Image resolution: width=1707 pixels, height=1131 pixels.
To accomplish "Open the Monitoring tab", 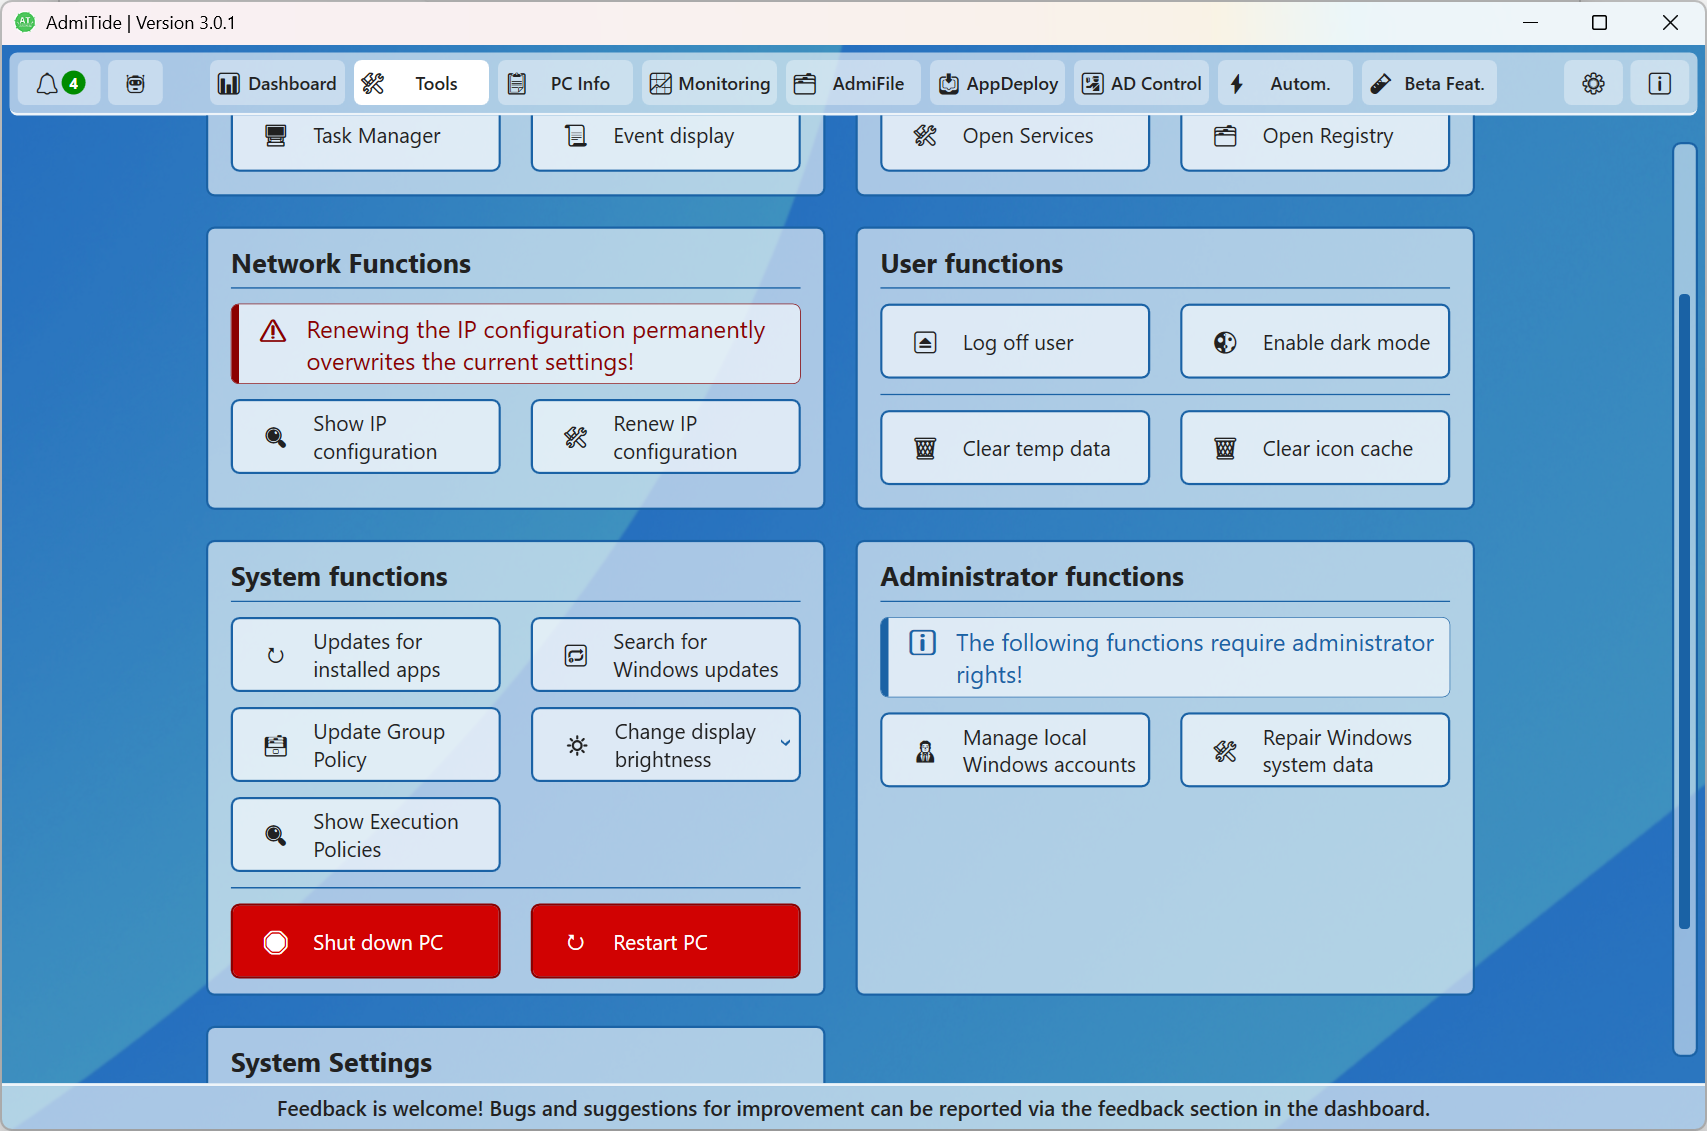I will tap(710, 84).
